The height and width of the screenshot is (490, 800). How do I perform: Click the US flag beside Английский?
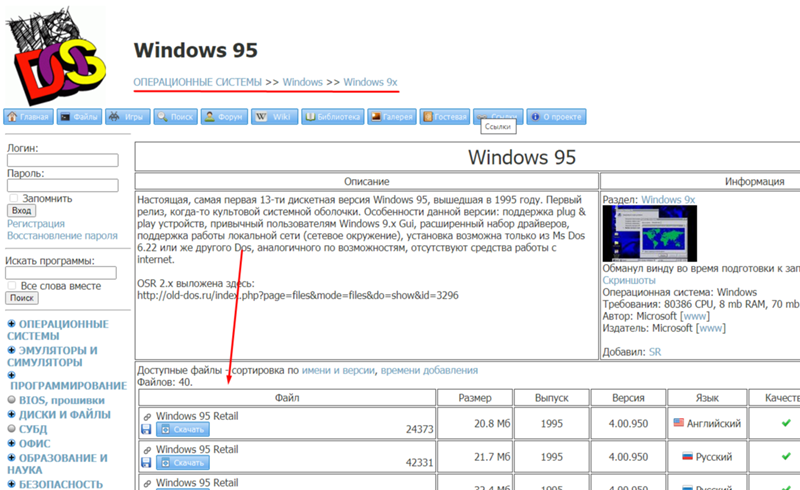tap(679, 423)
